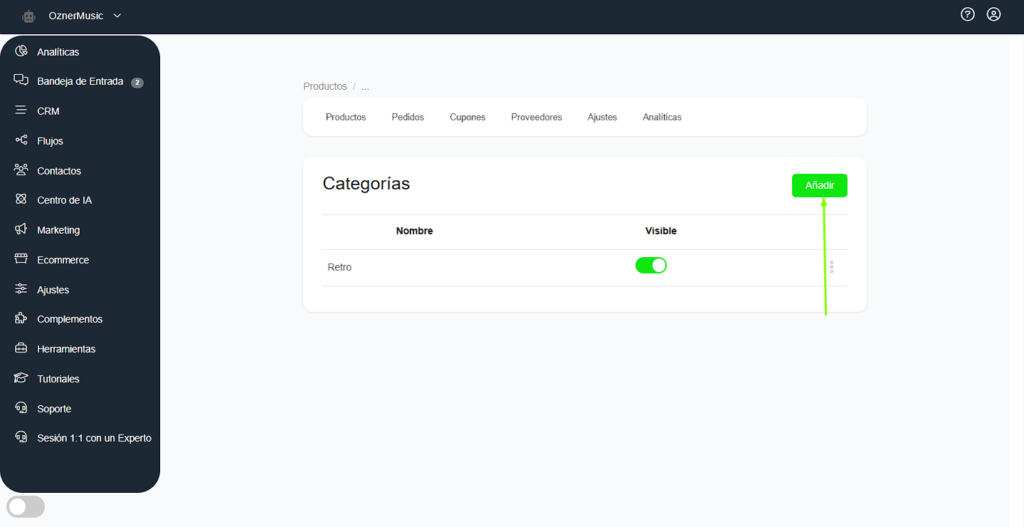Open Centro de IA icon
The height and width of the screenshot is (527, 1024).
[21, 200]
